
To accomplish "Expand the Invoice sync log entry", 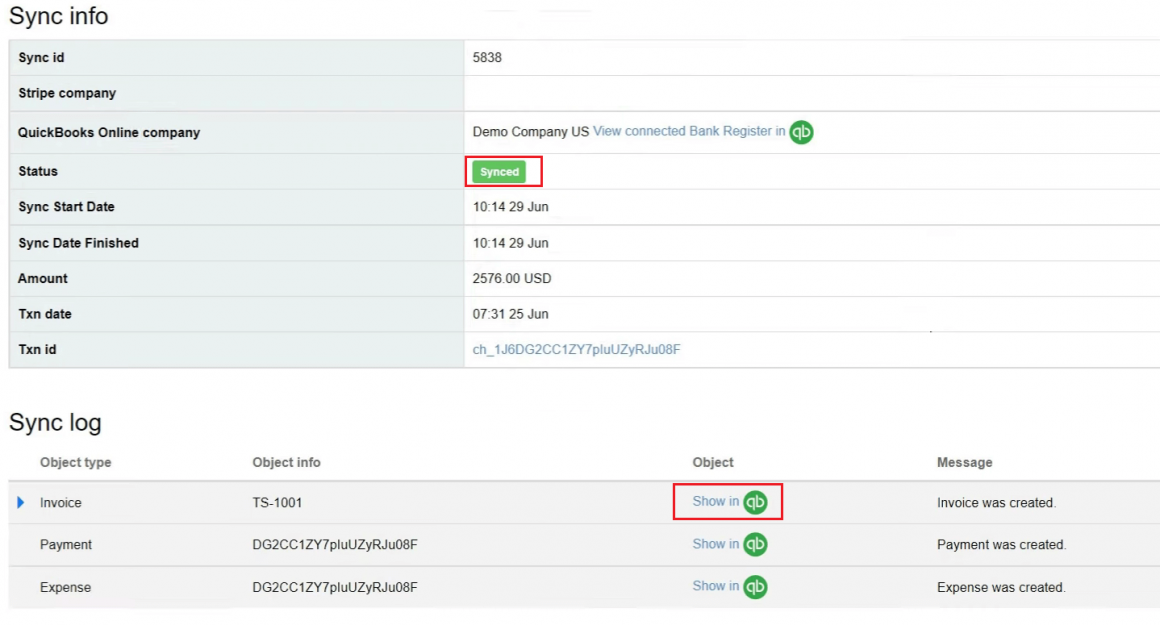I will pos(21,502).
